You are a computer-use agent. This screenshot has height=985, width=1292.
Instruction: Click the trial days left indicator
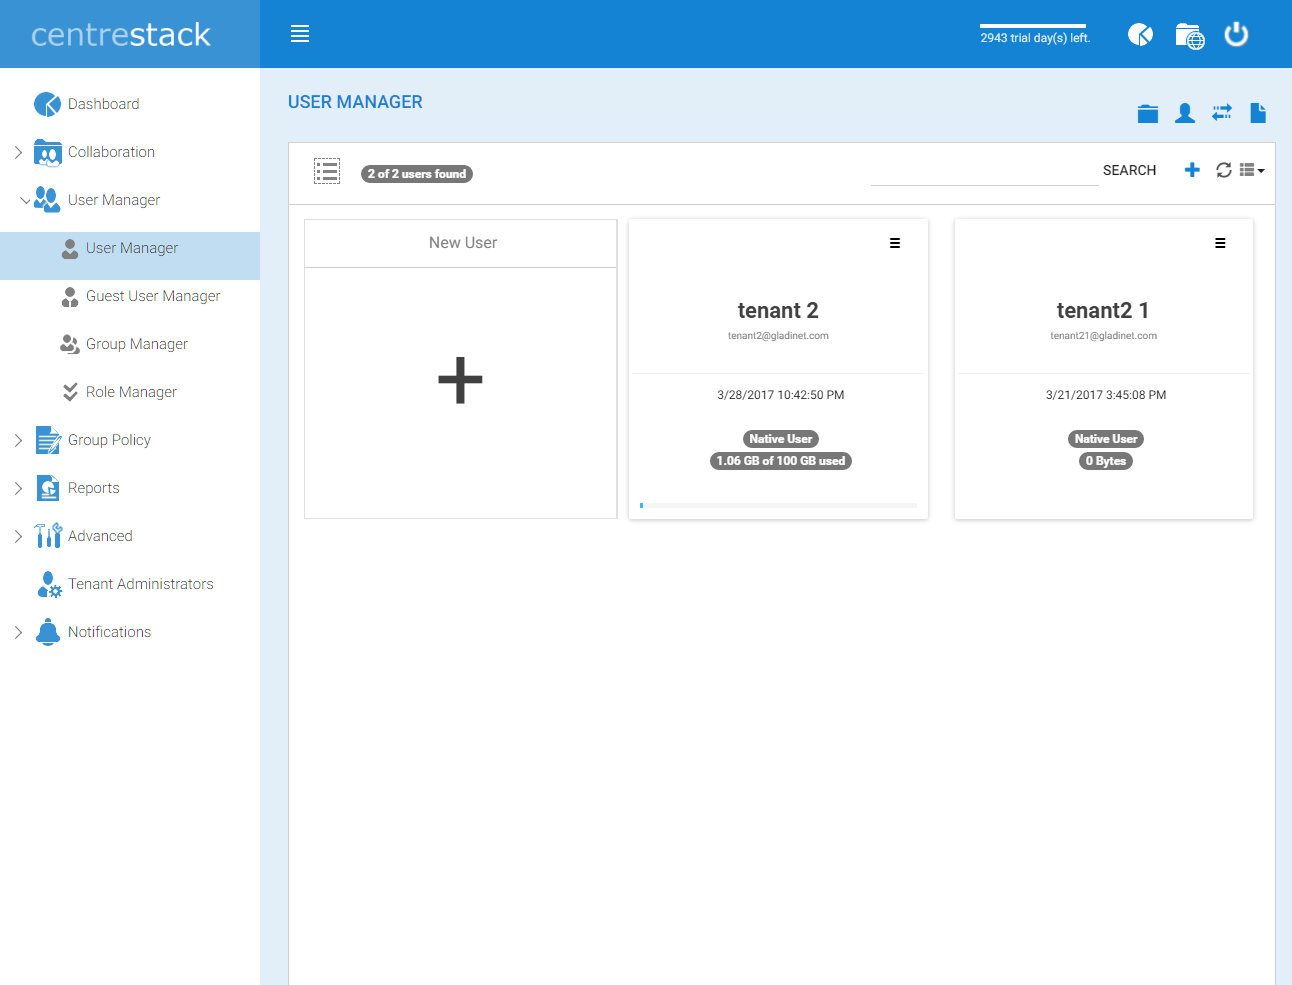(x=1035, y=35)
